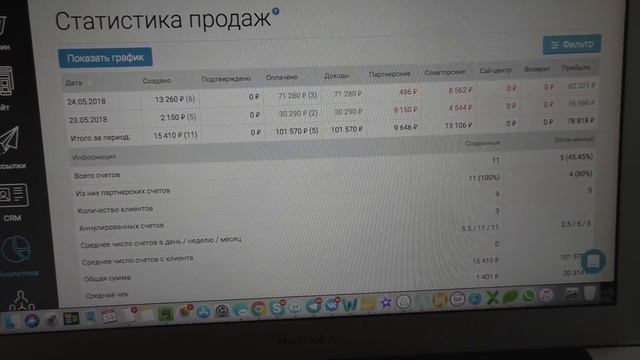The image size is (640, 360).
Task: Open Photos app in the dock
Action: pos(185,312)
